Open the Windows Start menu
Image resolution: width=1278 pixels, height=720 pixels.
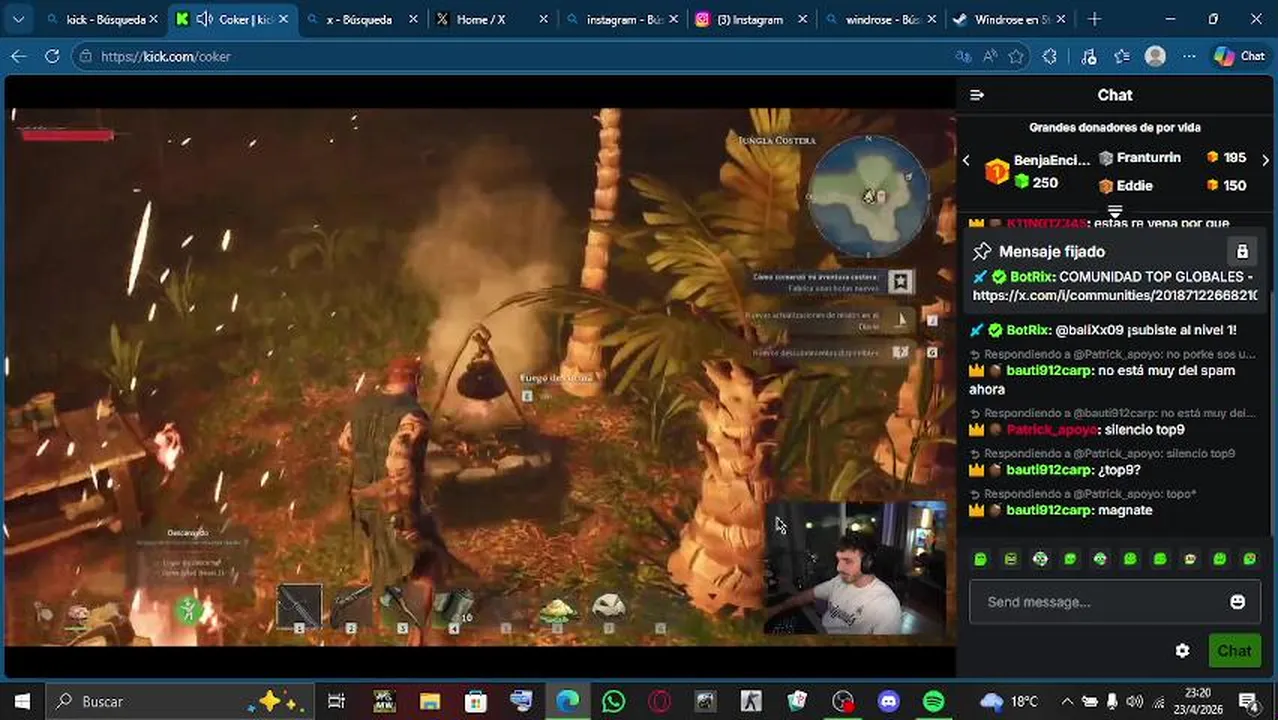tap(22, 701)
